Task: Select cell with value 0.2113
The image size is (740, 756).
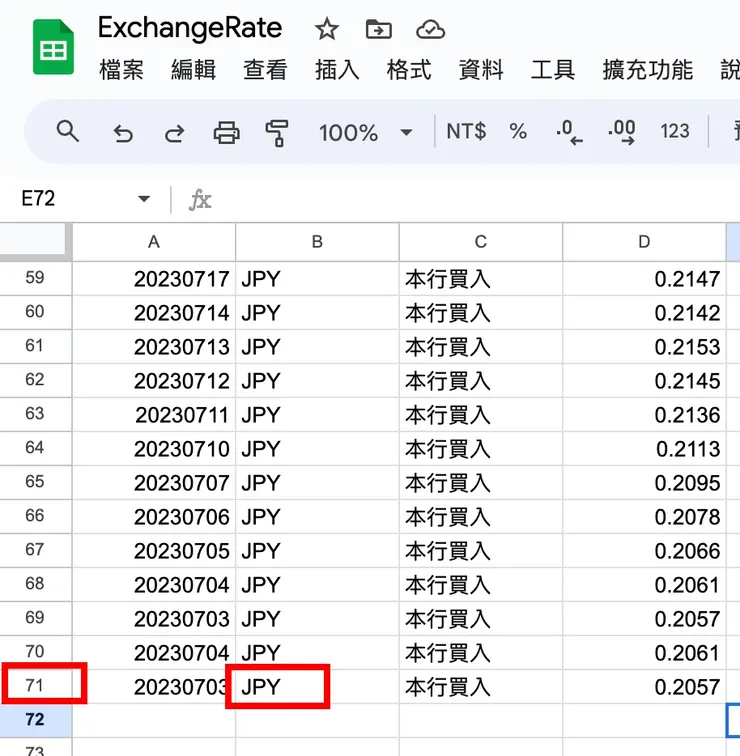Action: coord(644,449)
